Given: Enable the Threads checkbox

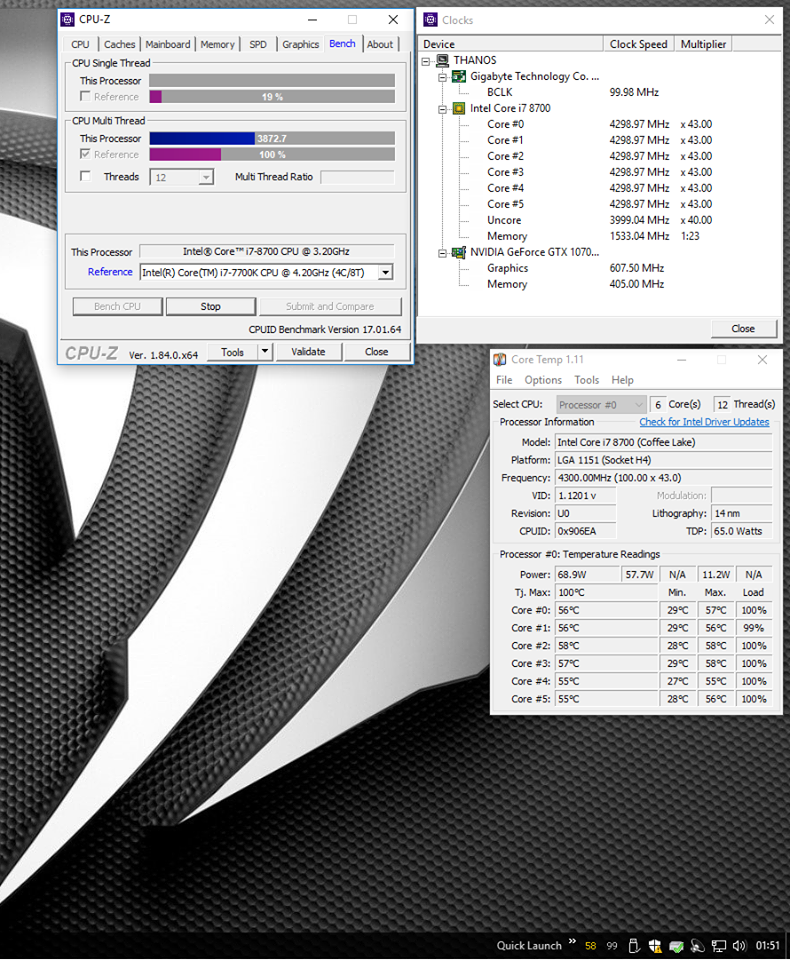Looking at the screenshot, I should tap(85, 176).
